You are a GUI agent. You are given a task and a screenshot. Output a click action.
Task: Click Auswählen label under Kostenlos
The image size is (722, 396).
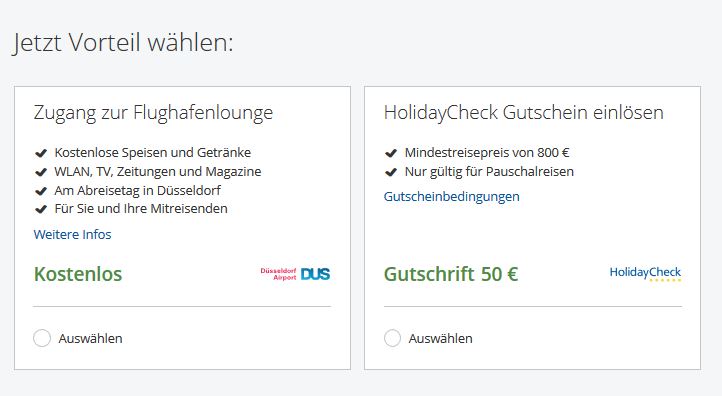(90, 338)
